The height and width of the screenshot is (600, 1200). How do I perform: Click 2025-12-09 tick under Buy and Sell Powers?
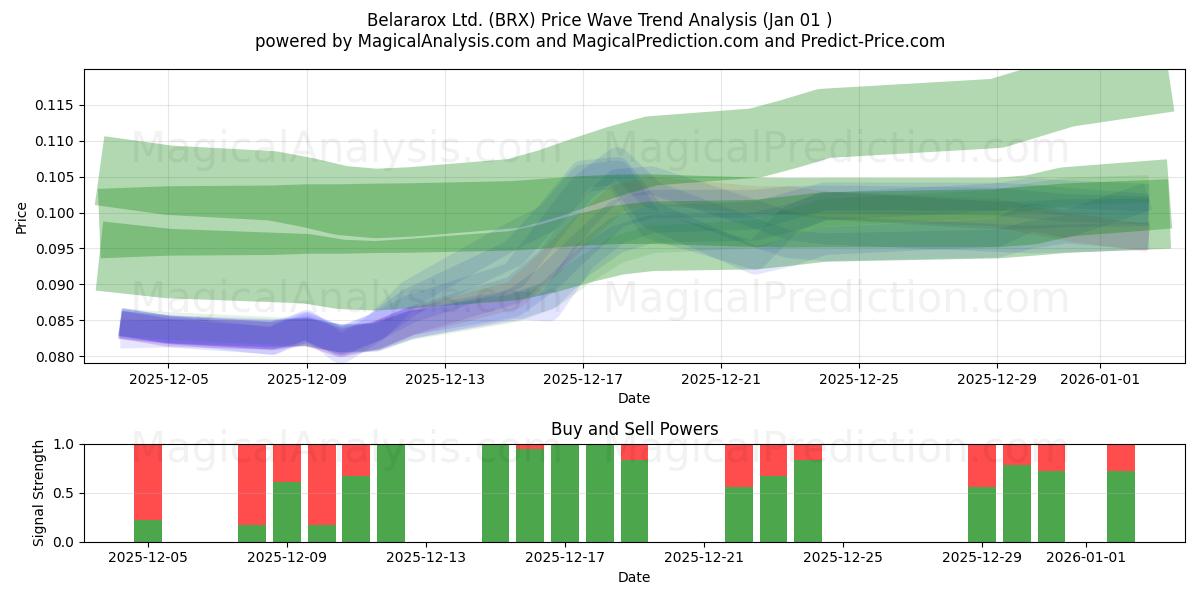click(287, 558)
